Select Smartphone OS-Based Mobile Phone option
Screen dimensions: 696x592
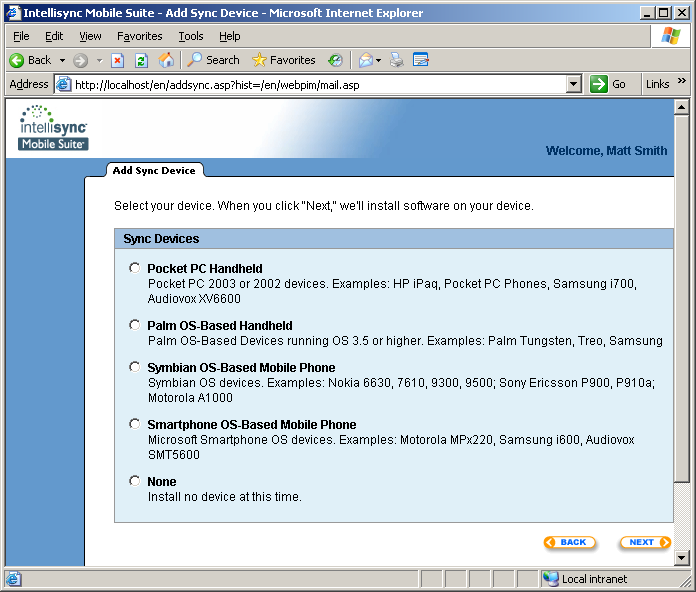pos(134,424)
